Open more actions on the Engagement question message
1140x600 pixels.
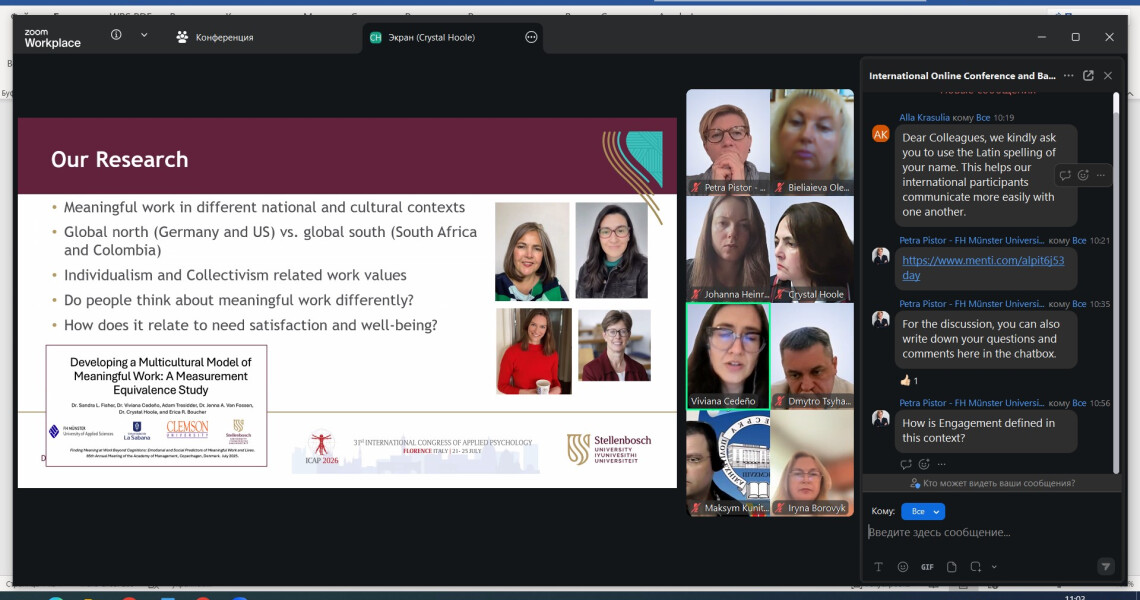(942, 464)
